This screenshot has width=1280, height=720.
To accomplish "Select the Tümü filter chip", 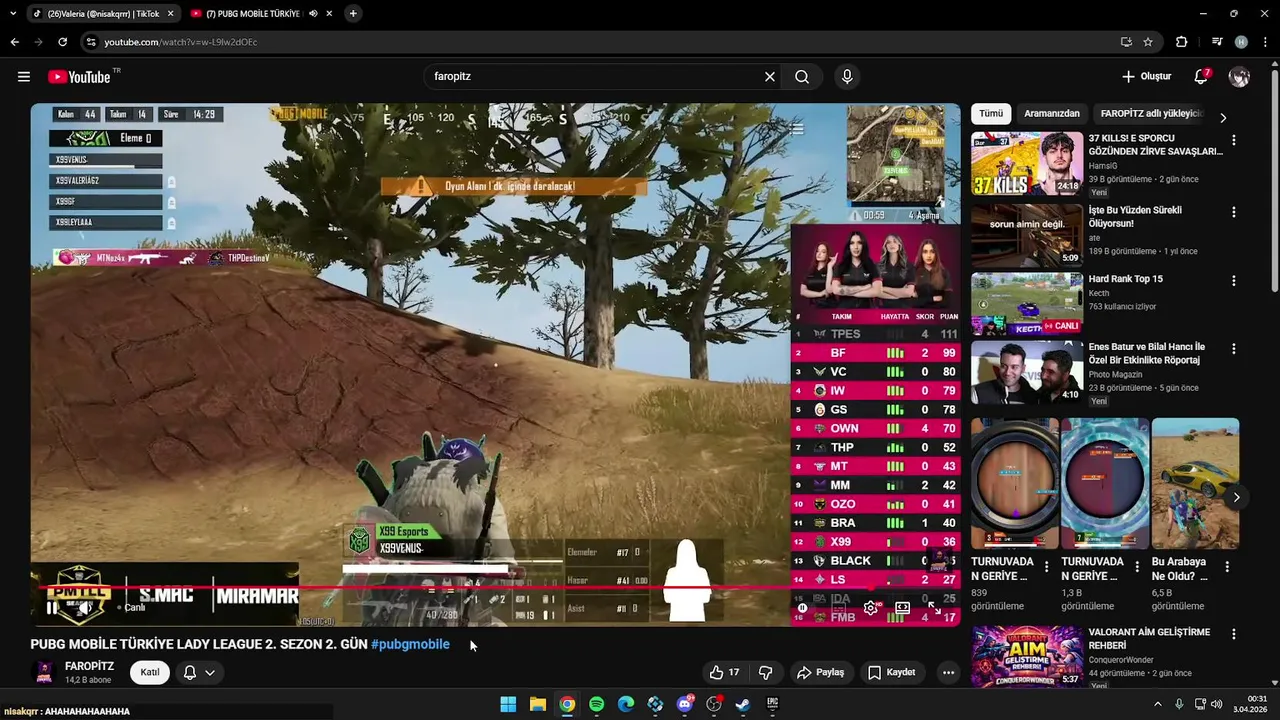I will tap(991, 114).
